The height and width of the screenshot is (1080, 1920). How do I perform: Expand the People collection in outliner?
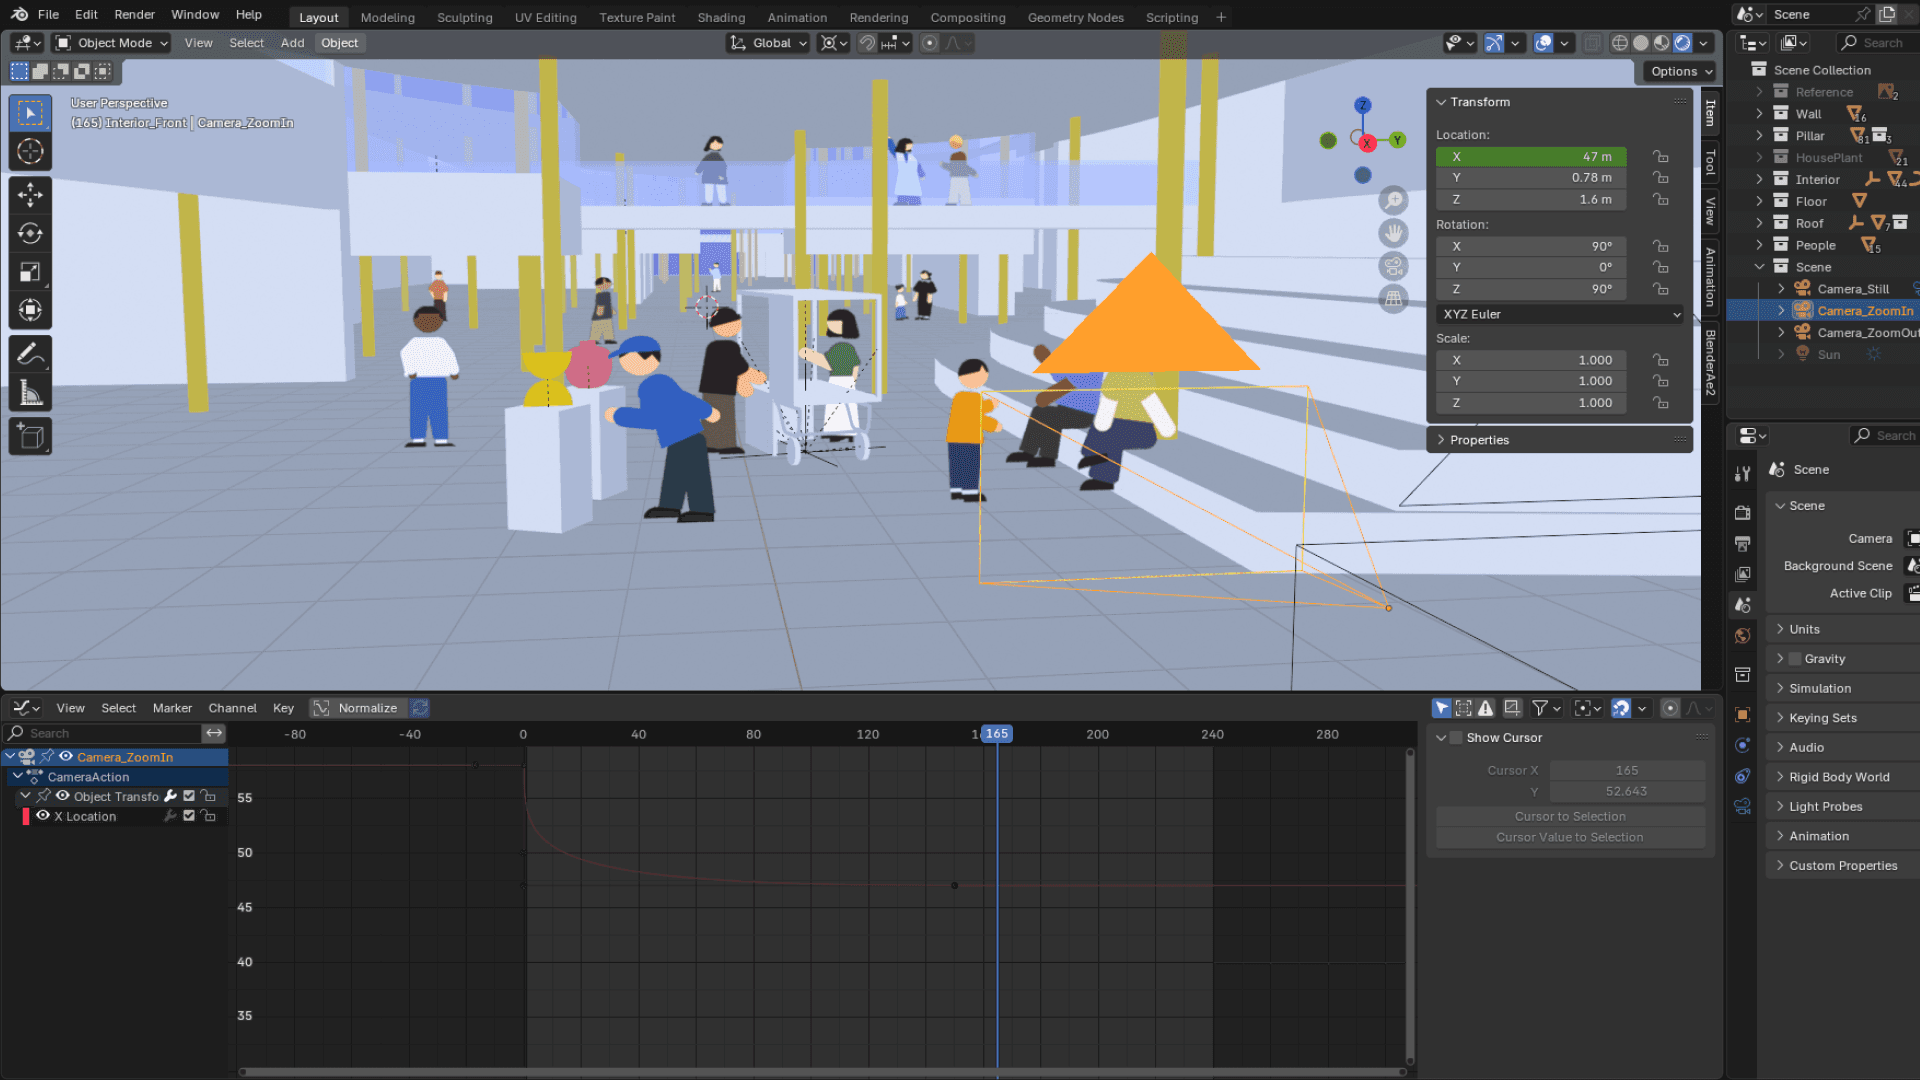tap(1760, 245)
